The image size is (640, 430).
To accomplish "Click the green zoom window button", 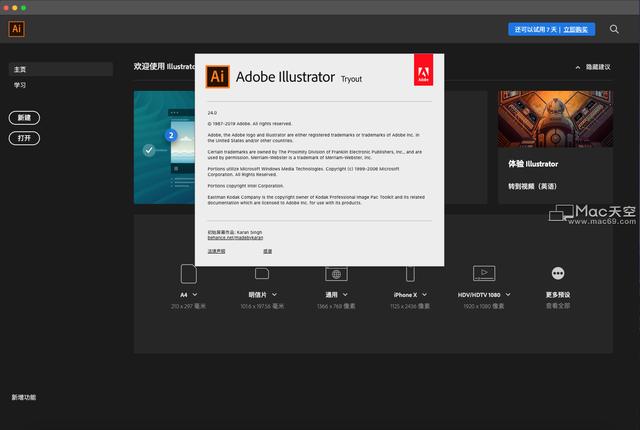I will coord(24,8).
